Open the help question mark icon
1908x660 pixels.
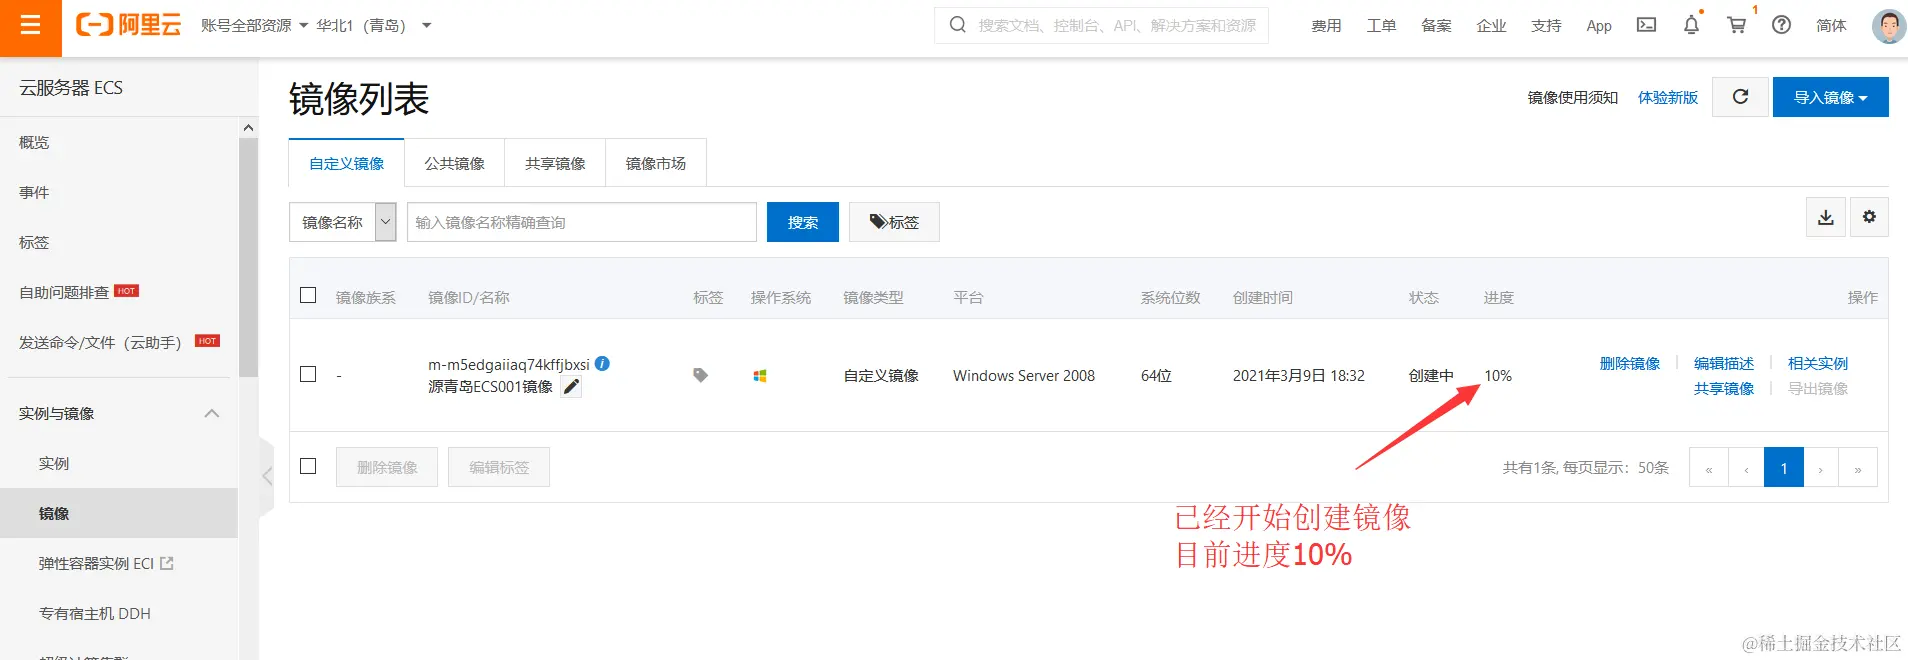click(x=1781, y=25)
